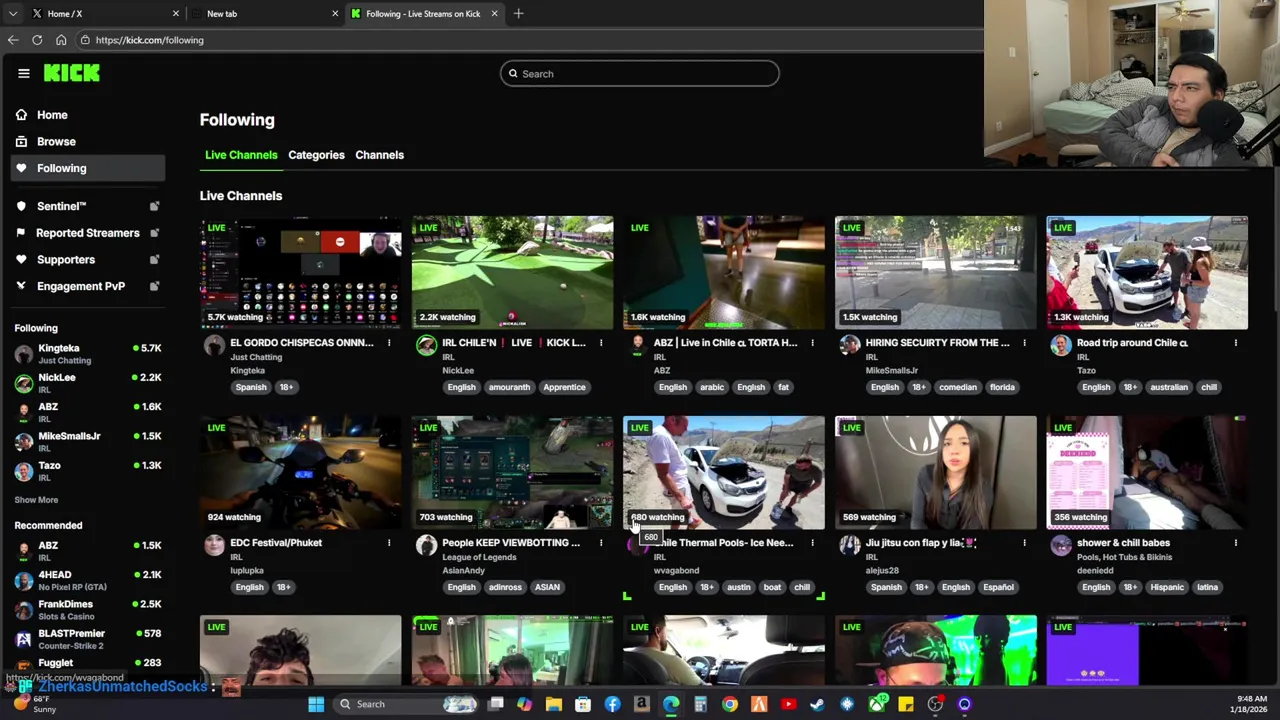Open NickLee in sidebar following list

(x=88, y=382)
